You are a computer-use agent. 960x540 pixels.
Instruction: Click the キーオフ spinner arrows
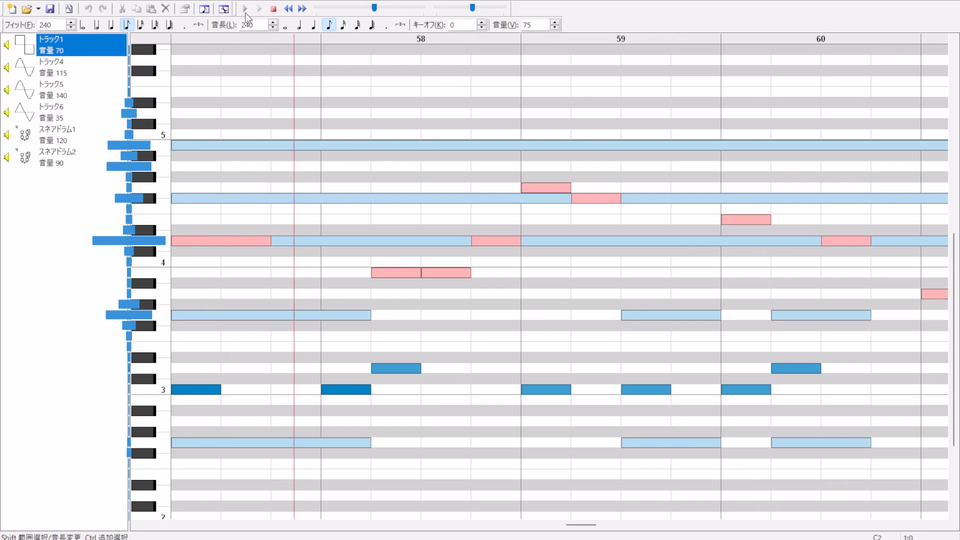click(x=482, y=24)
